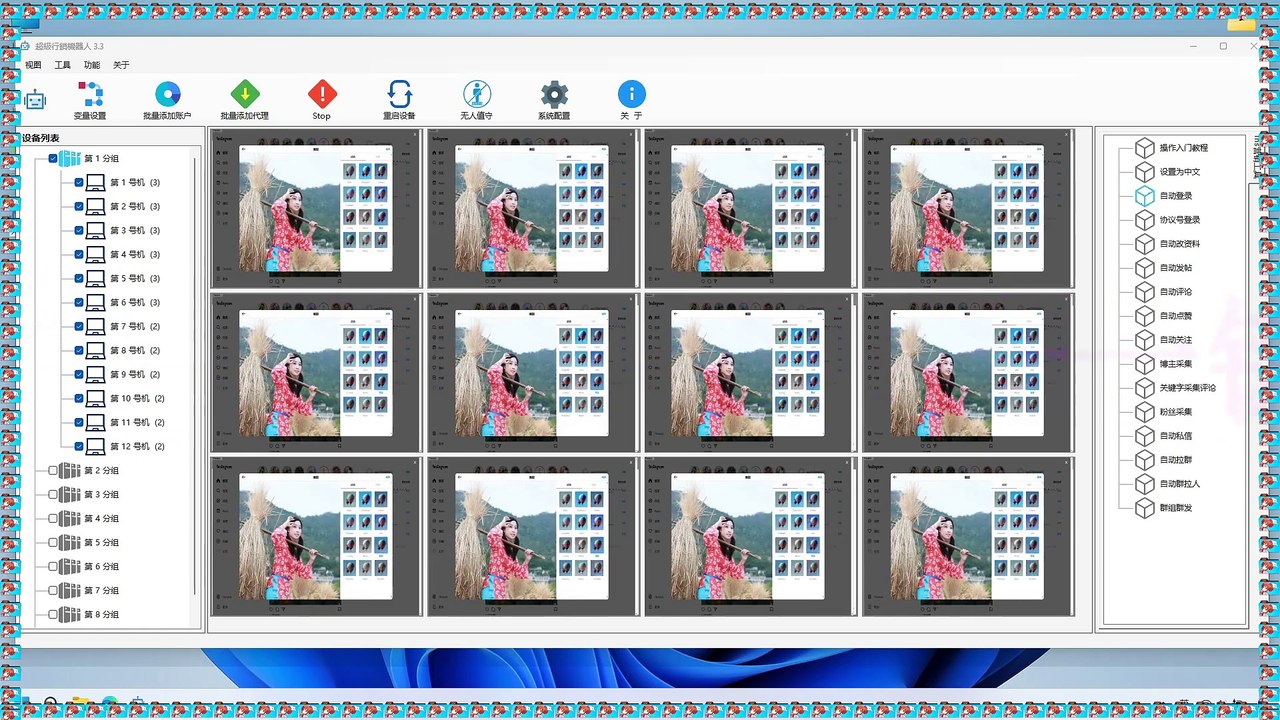The image size is (1280, 720).
Task: Click laptop icon of 第 2 号机
Action: click(95, 207)
